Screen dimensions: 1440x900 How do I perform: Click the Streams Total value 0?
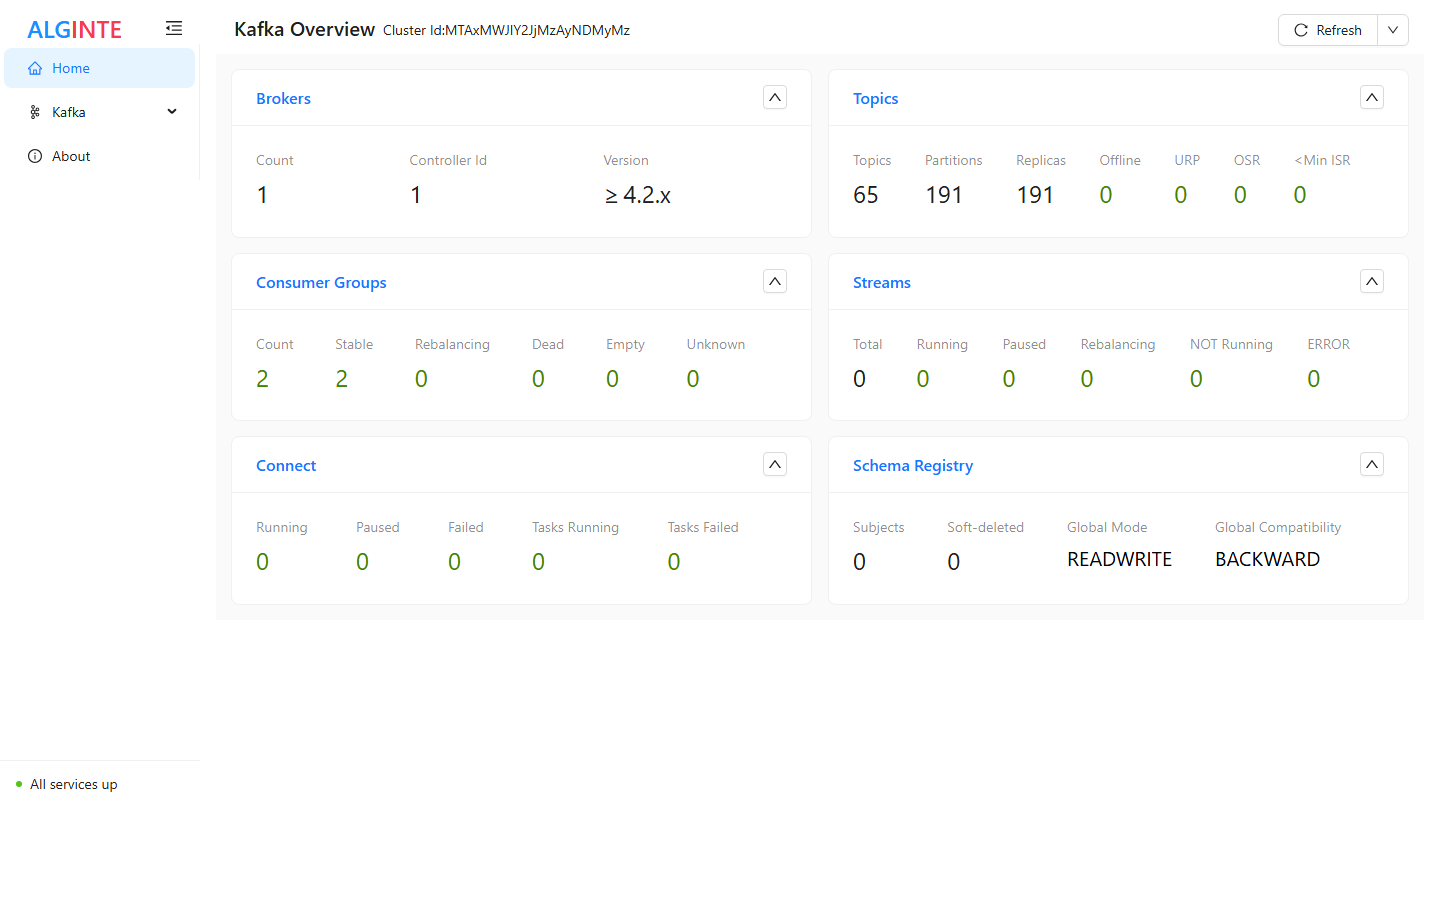click(859, 379)
